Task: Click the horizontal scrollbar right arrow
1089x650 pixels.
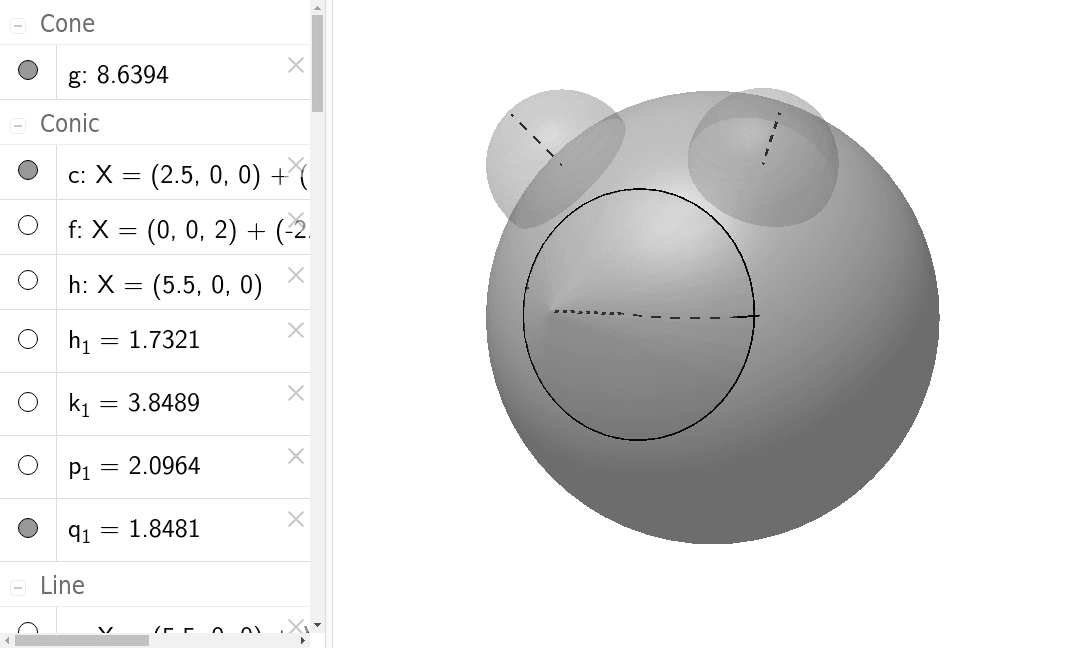Action: point(303,640)
